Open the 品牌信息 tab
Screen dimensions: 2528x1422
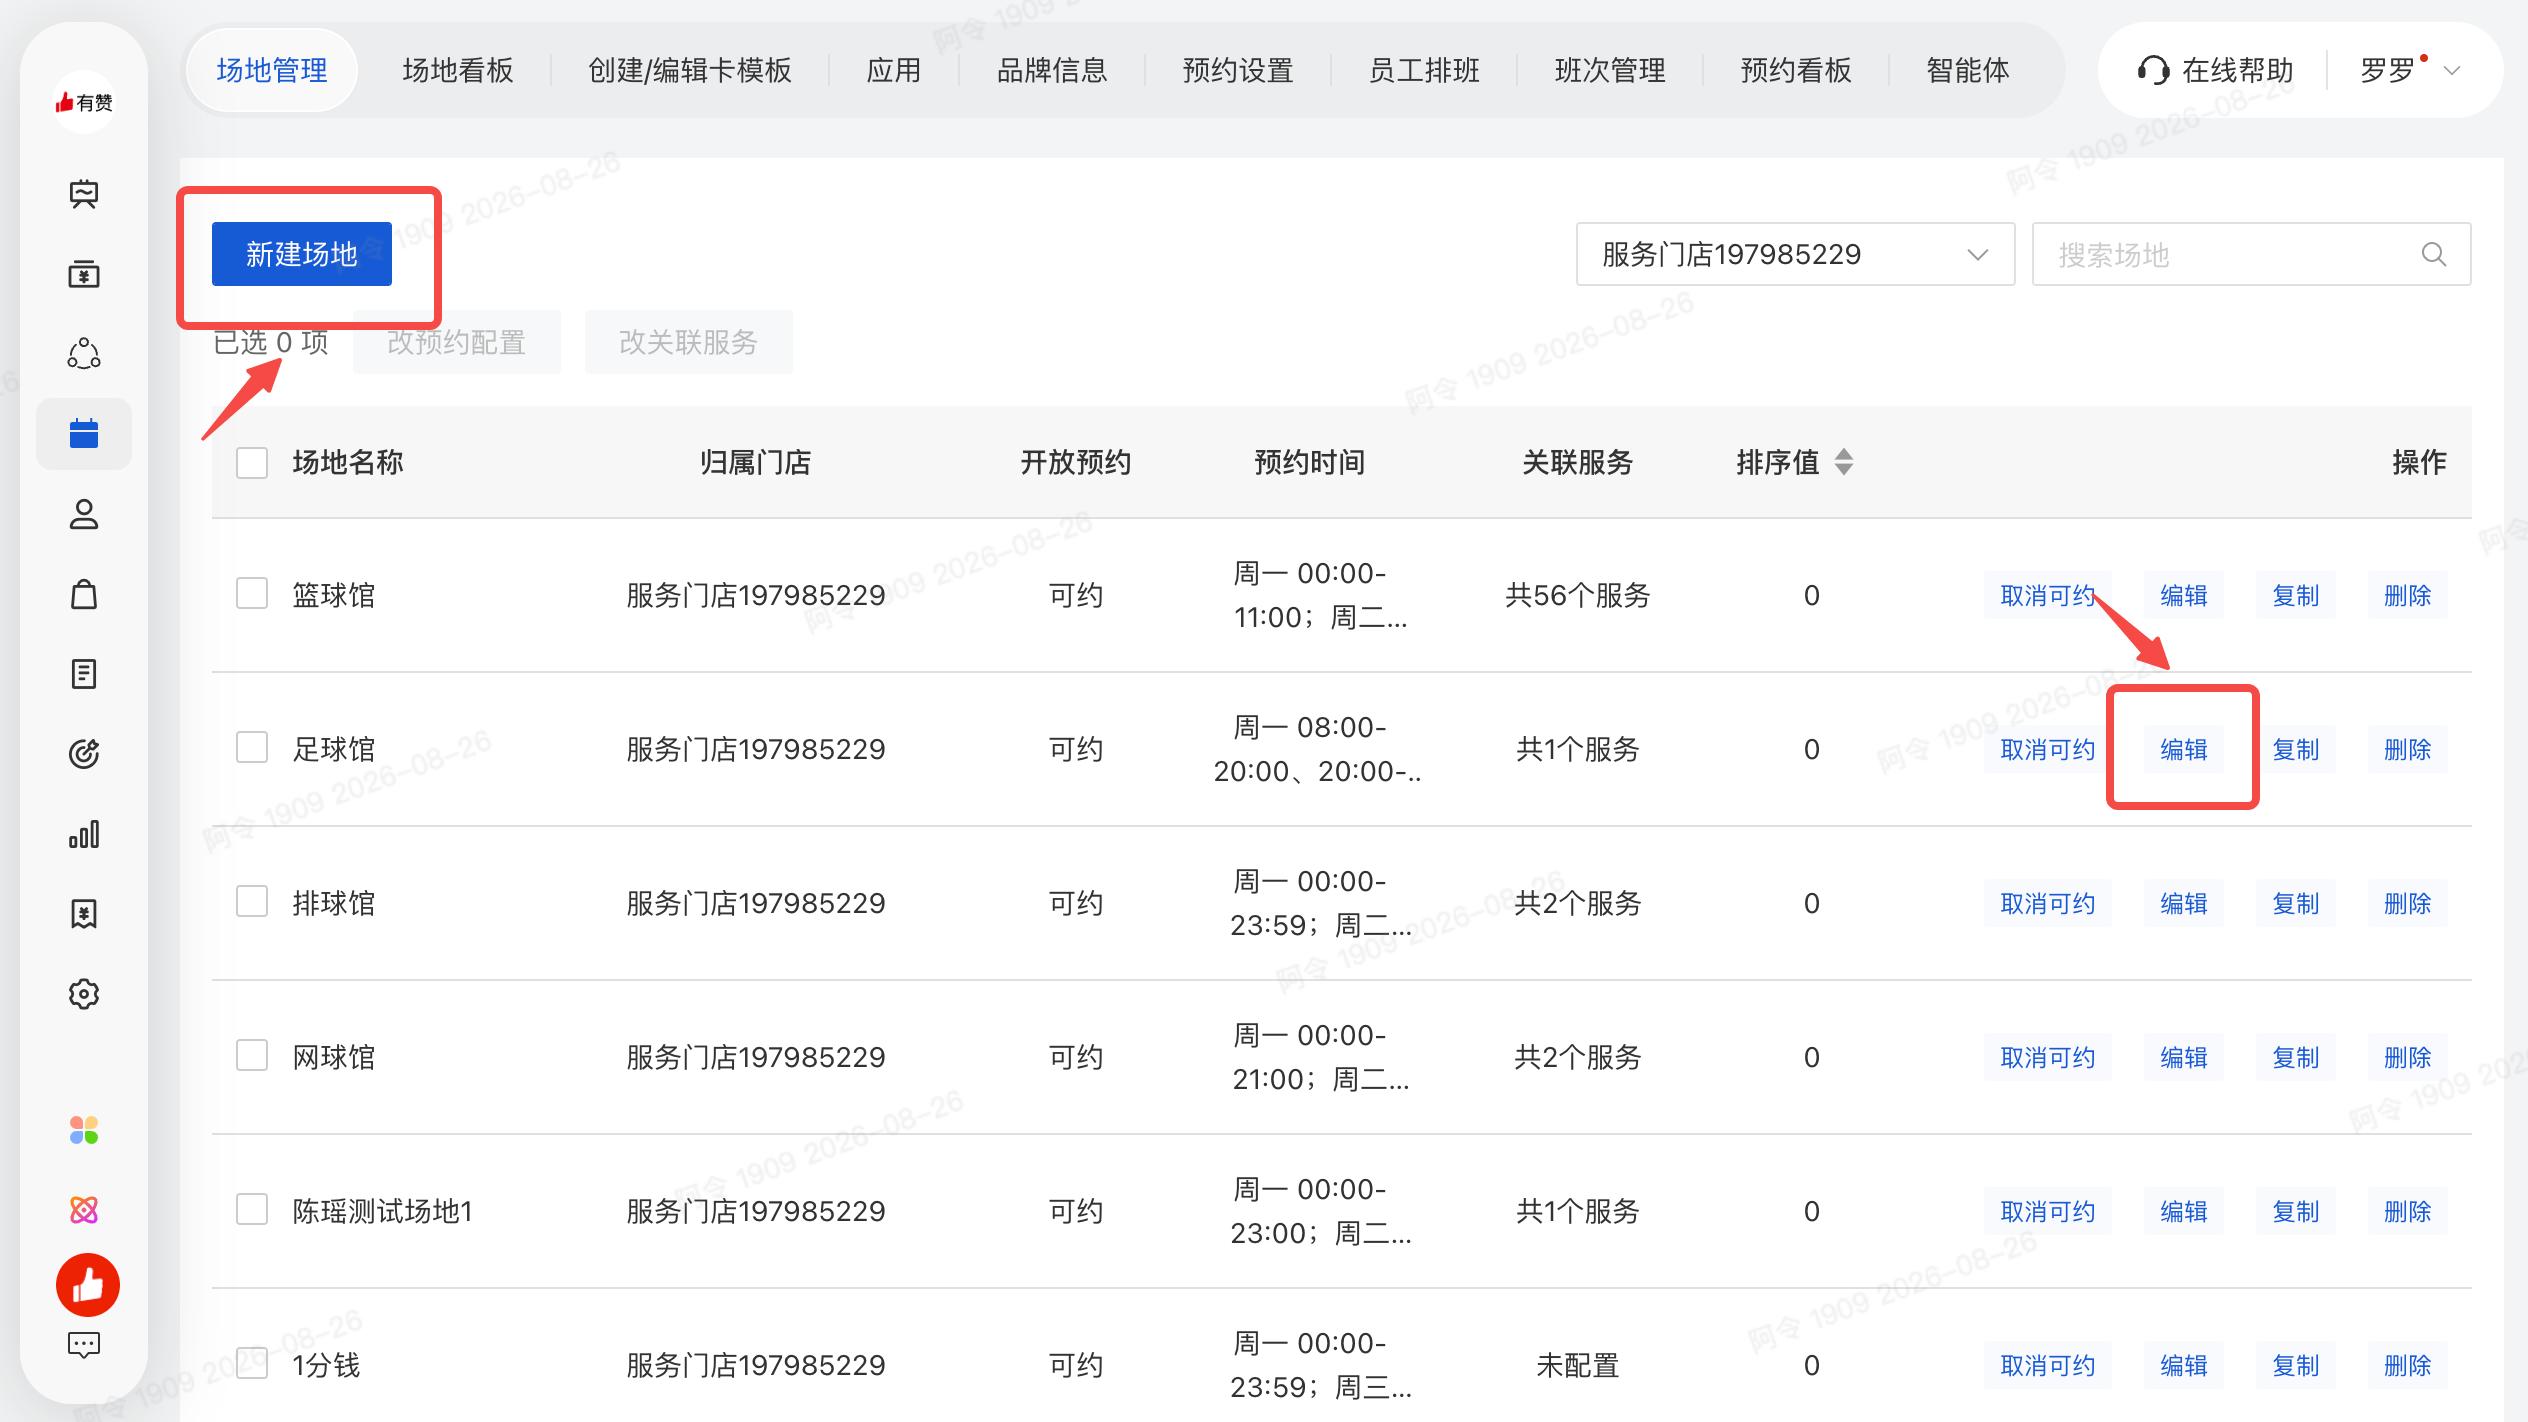[1052, 70]
